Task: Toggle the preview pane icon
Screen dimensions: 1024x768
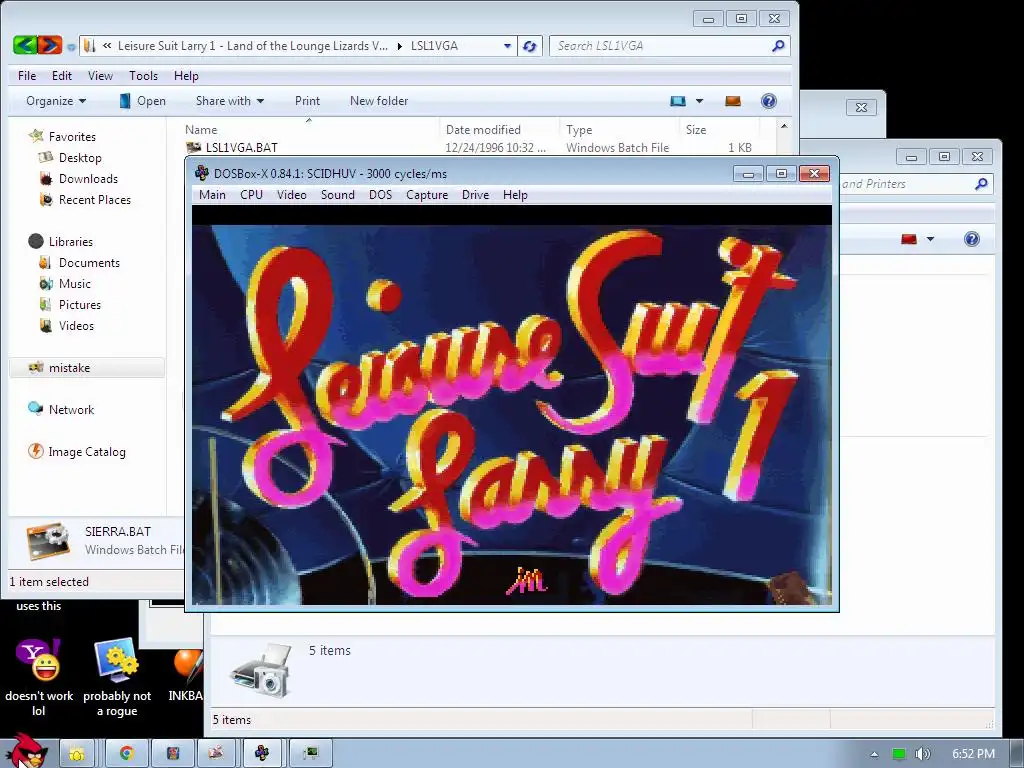Action: pos(733,101)
